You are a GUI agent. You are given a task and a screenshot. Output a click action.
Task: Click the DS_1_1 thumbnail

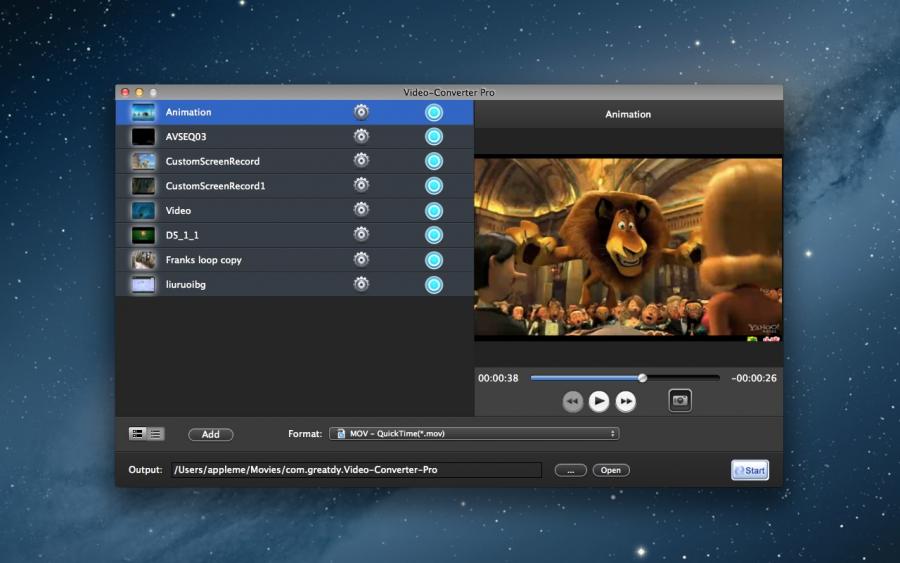coord(143,235)
